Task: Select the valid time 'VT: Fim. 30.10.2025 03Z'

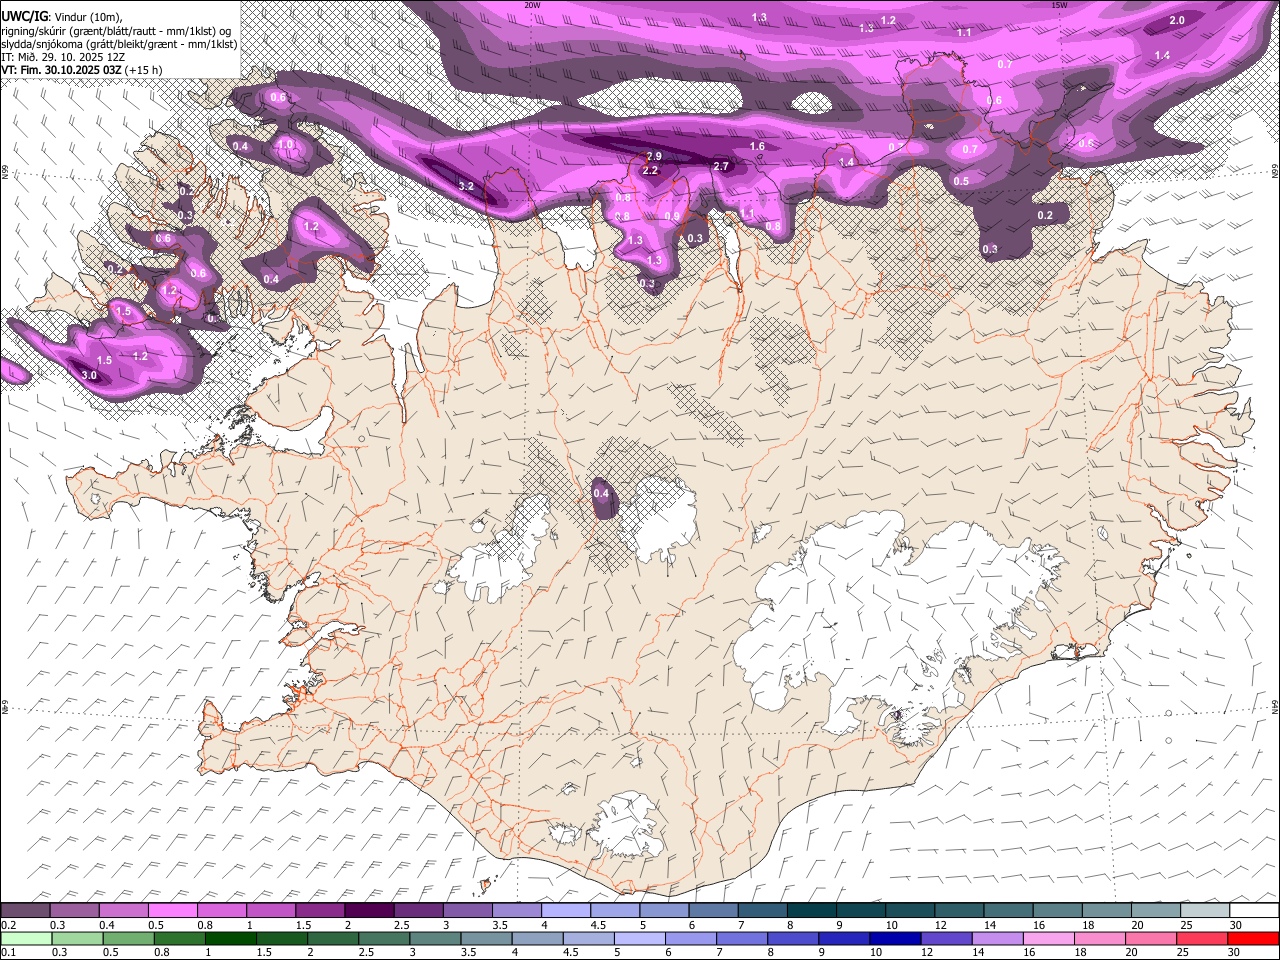Action: coord(61,70)
